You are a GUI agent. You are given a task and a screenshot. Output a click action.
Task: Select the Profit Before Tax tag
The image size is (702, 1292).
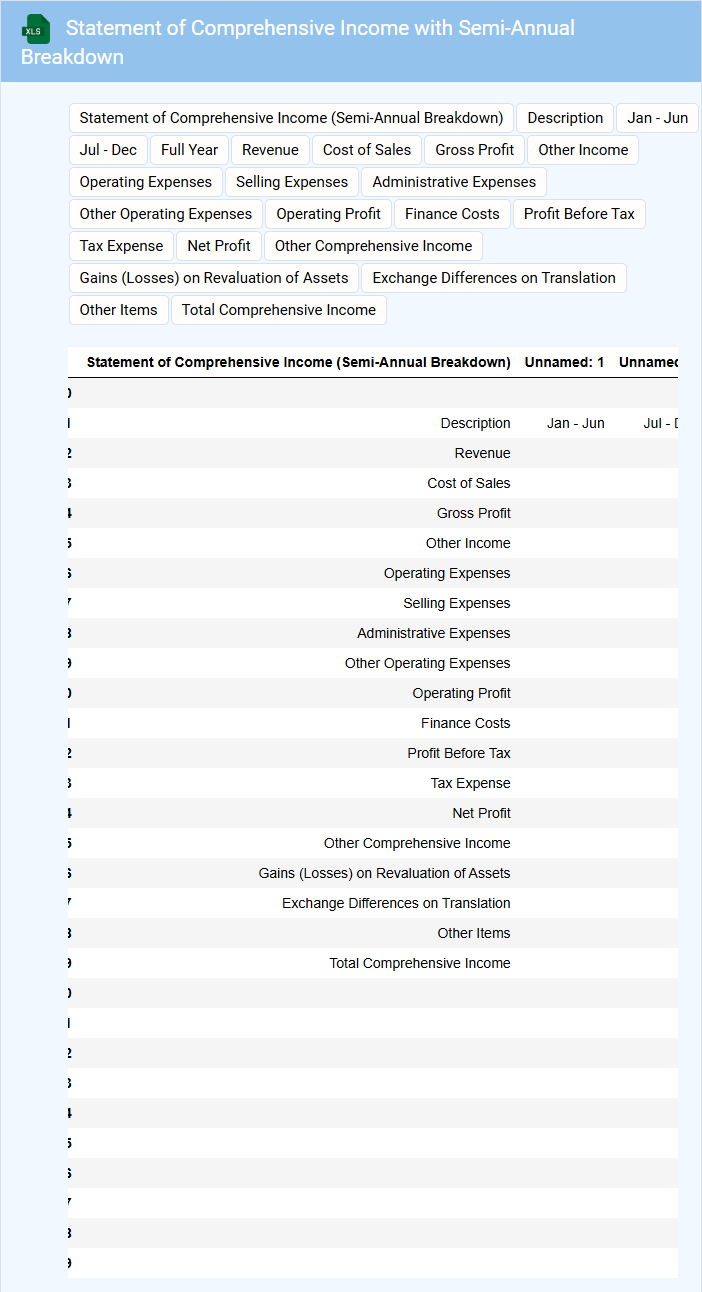[x=579, y=214]
